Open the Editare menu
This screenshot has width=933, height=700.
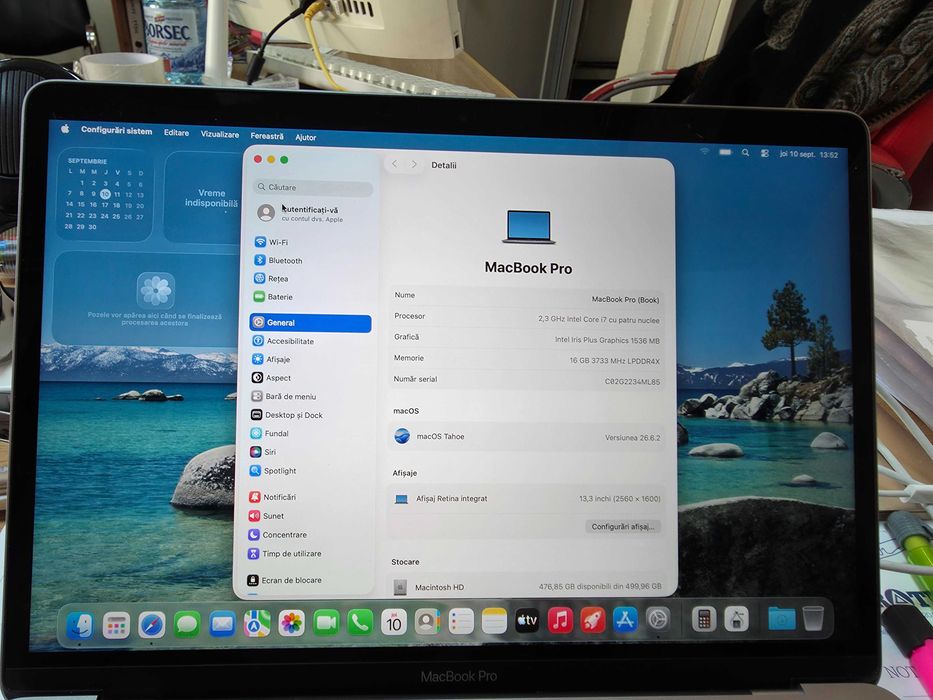click(177, 133)
